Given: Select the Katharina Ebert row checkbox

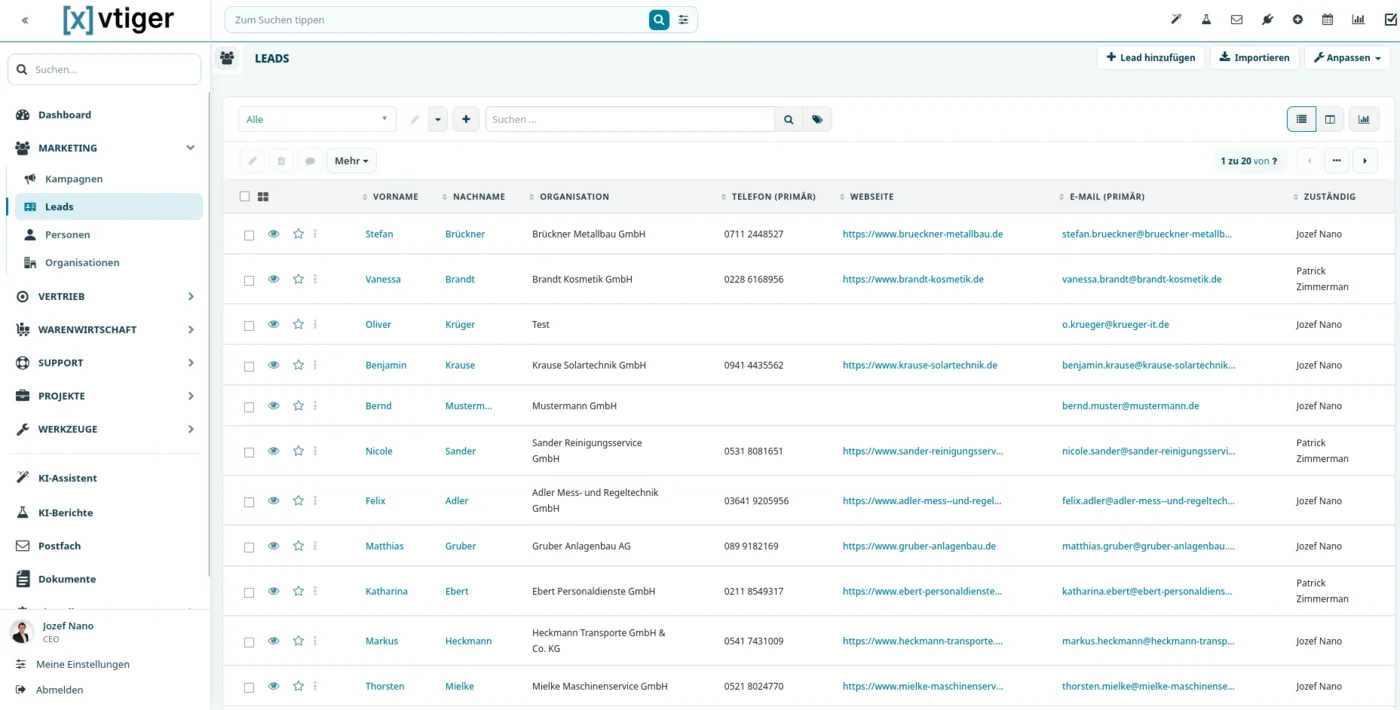Looking at the screenshot, I should 249,592.
